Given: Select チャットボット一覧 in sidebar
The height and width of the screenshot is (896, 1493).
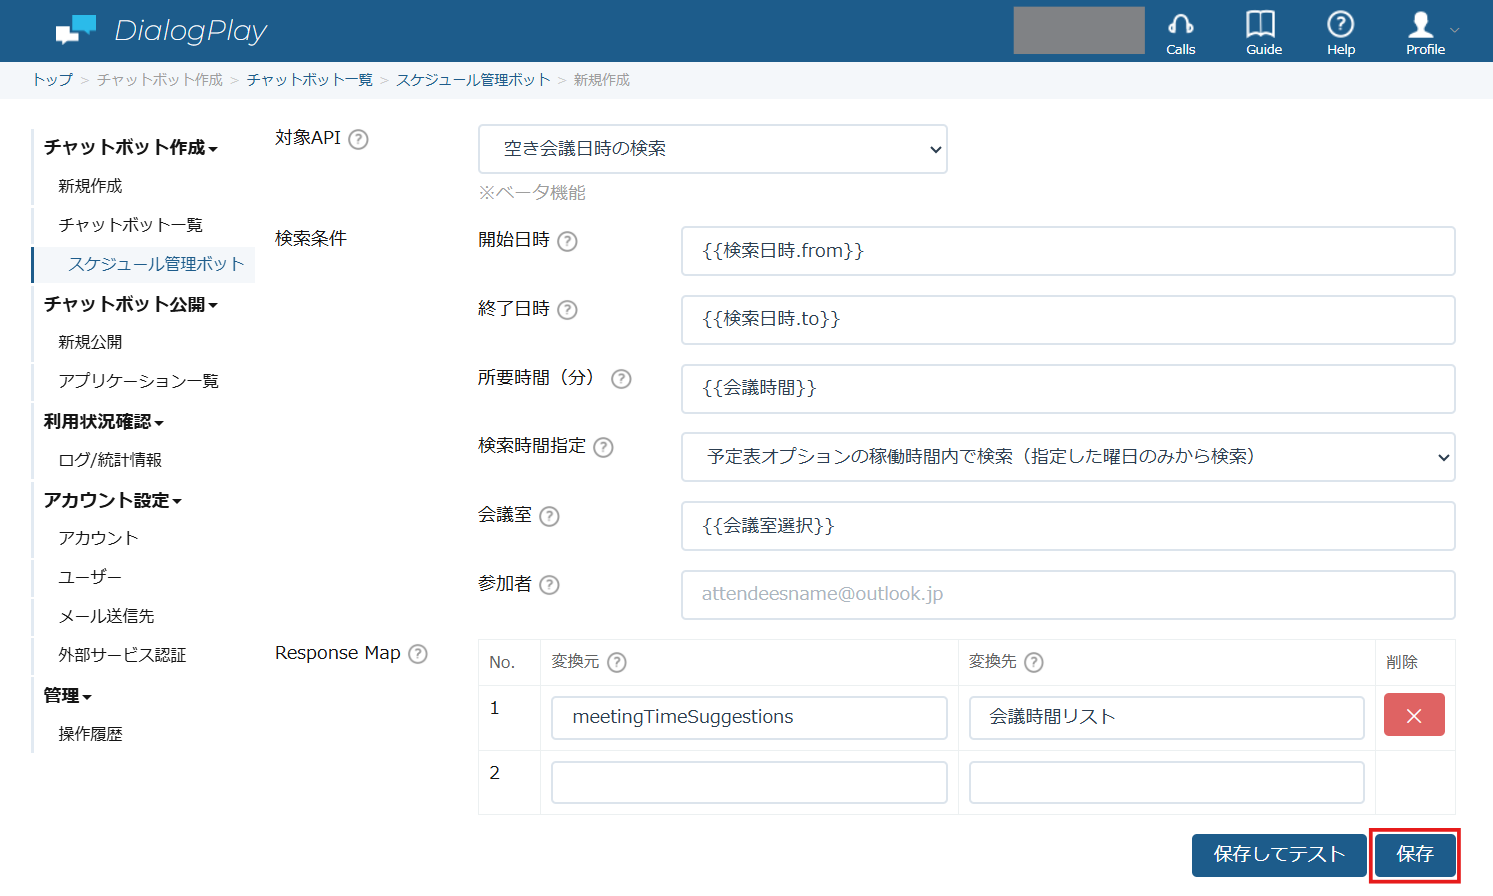Looking at the screenshot, I should click(x=130, y=225).
